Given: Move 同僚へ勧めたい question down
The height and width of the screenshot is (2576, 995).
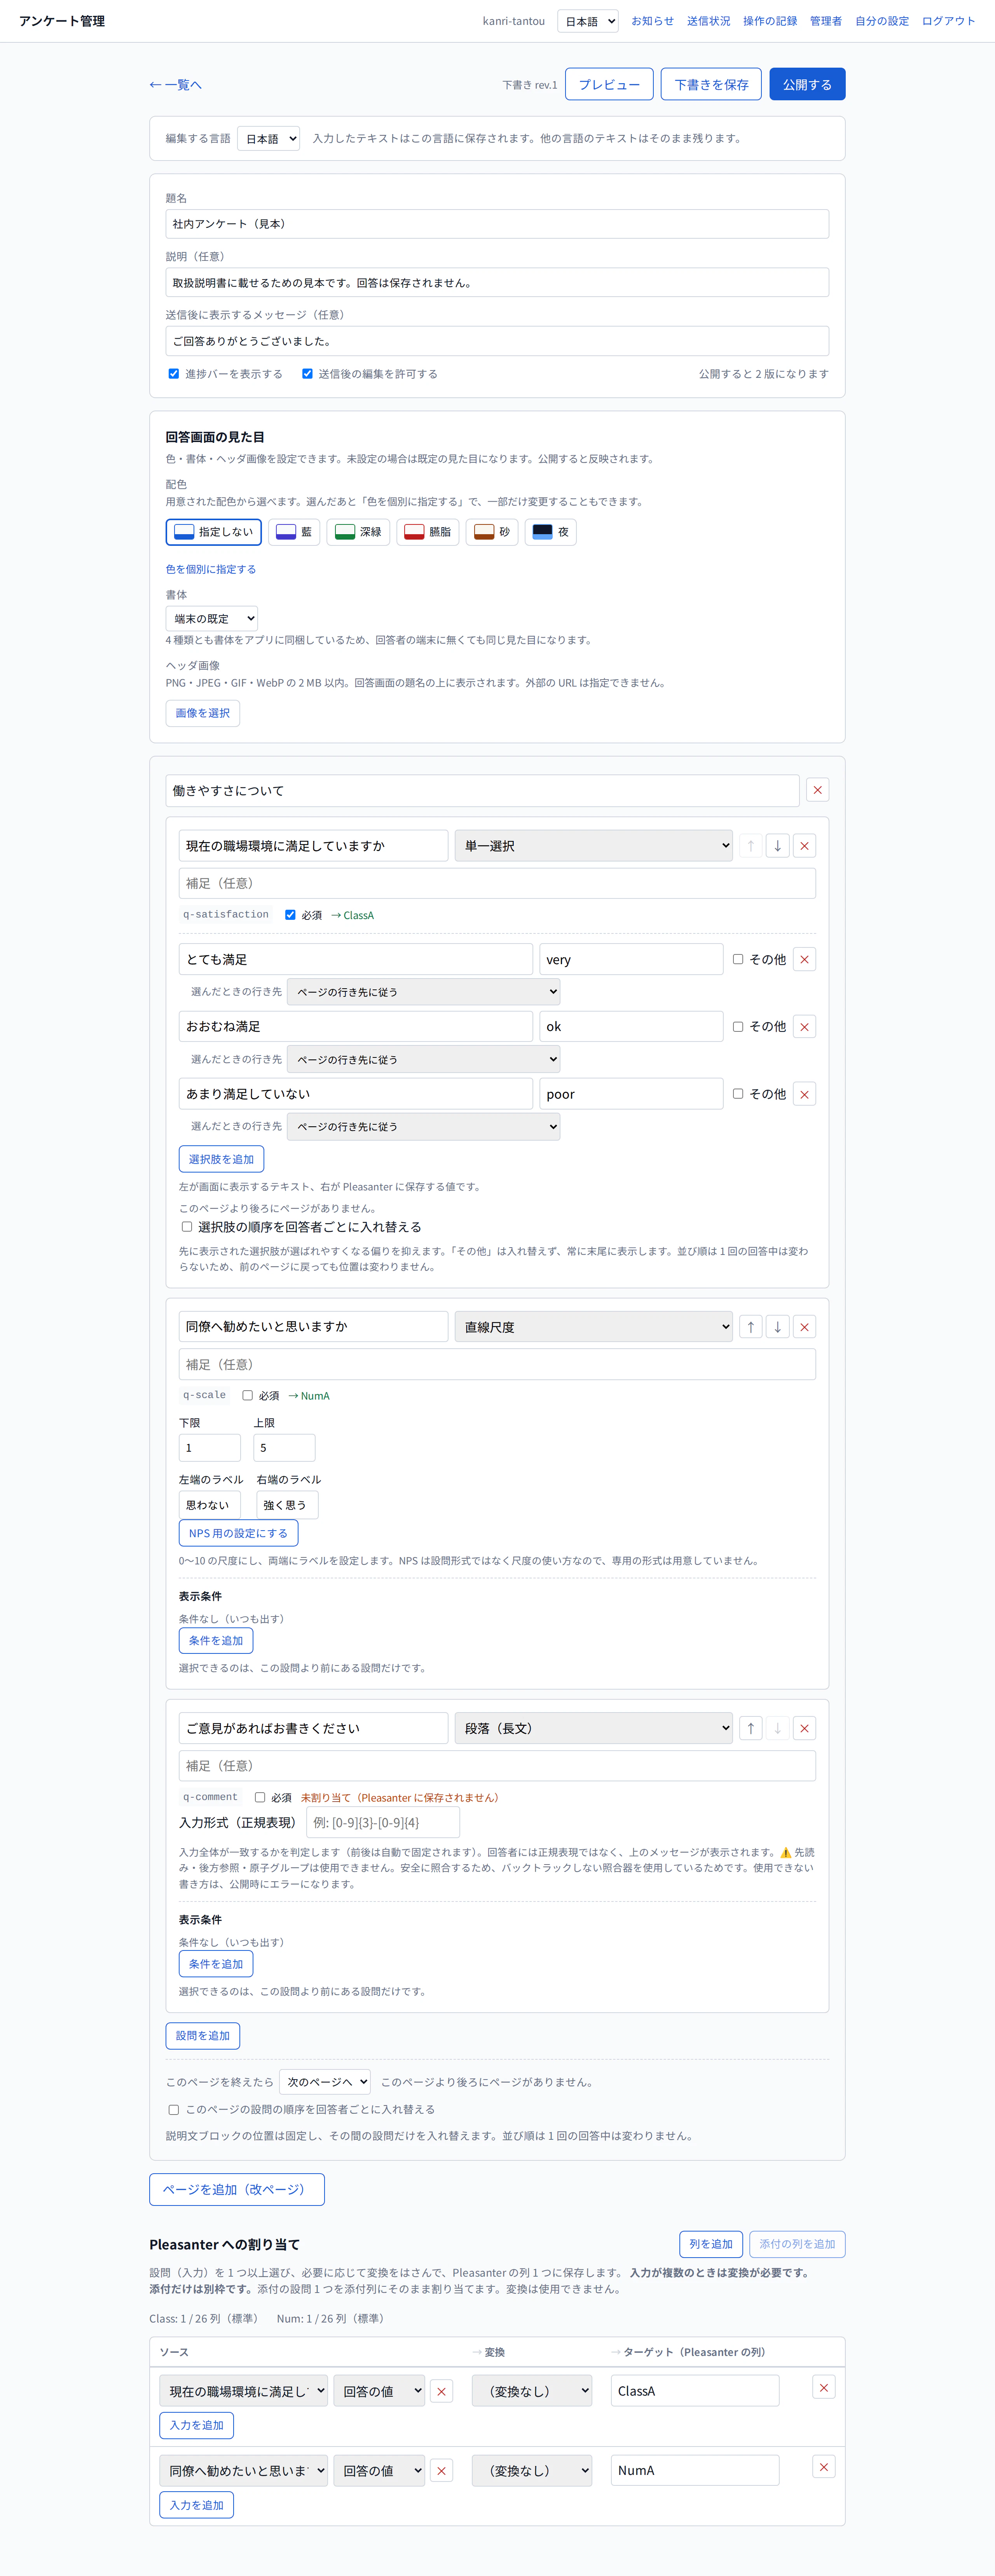Looking at the screenshot, I should tap(777, 1327).
